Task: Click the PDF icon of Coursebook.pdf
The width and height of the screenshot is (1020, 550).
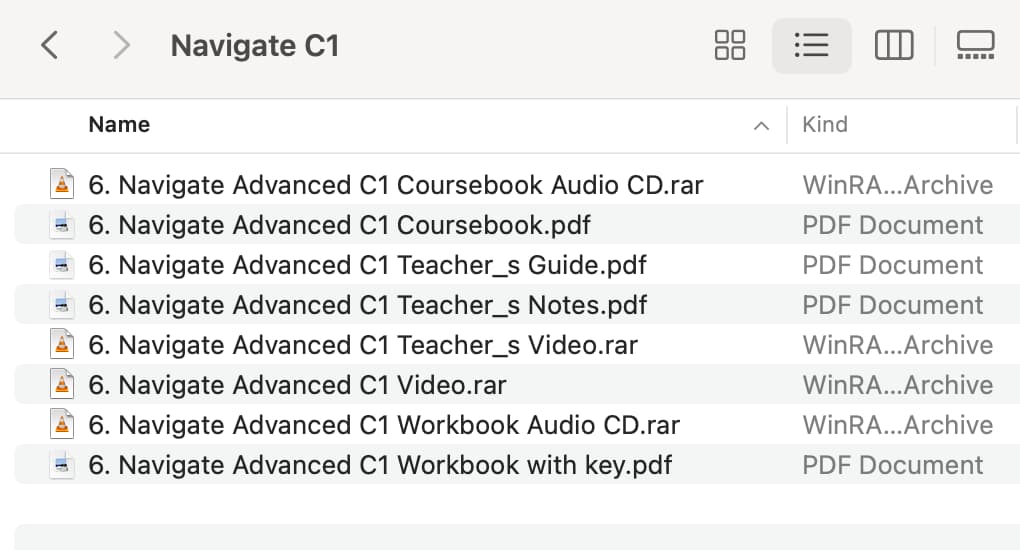Action: (62, 225)
